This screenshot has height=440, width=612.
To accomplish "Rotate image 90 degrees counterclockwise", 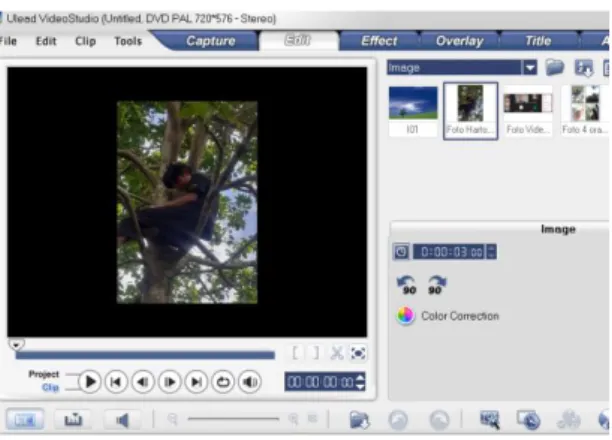I will click(x=407, y=285).
